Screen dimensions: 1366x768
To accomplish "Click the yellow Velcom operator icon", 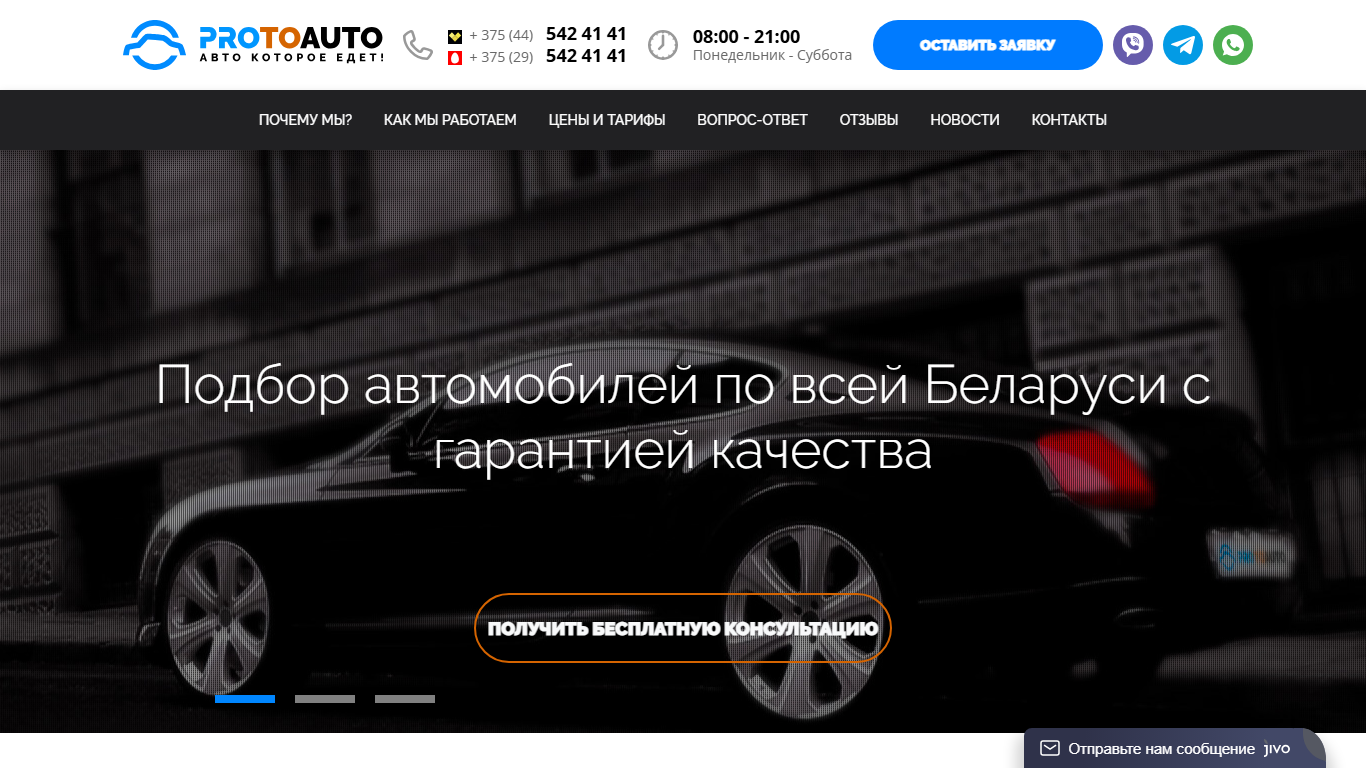I will click(x=455, y=36).
